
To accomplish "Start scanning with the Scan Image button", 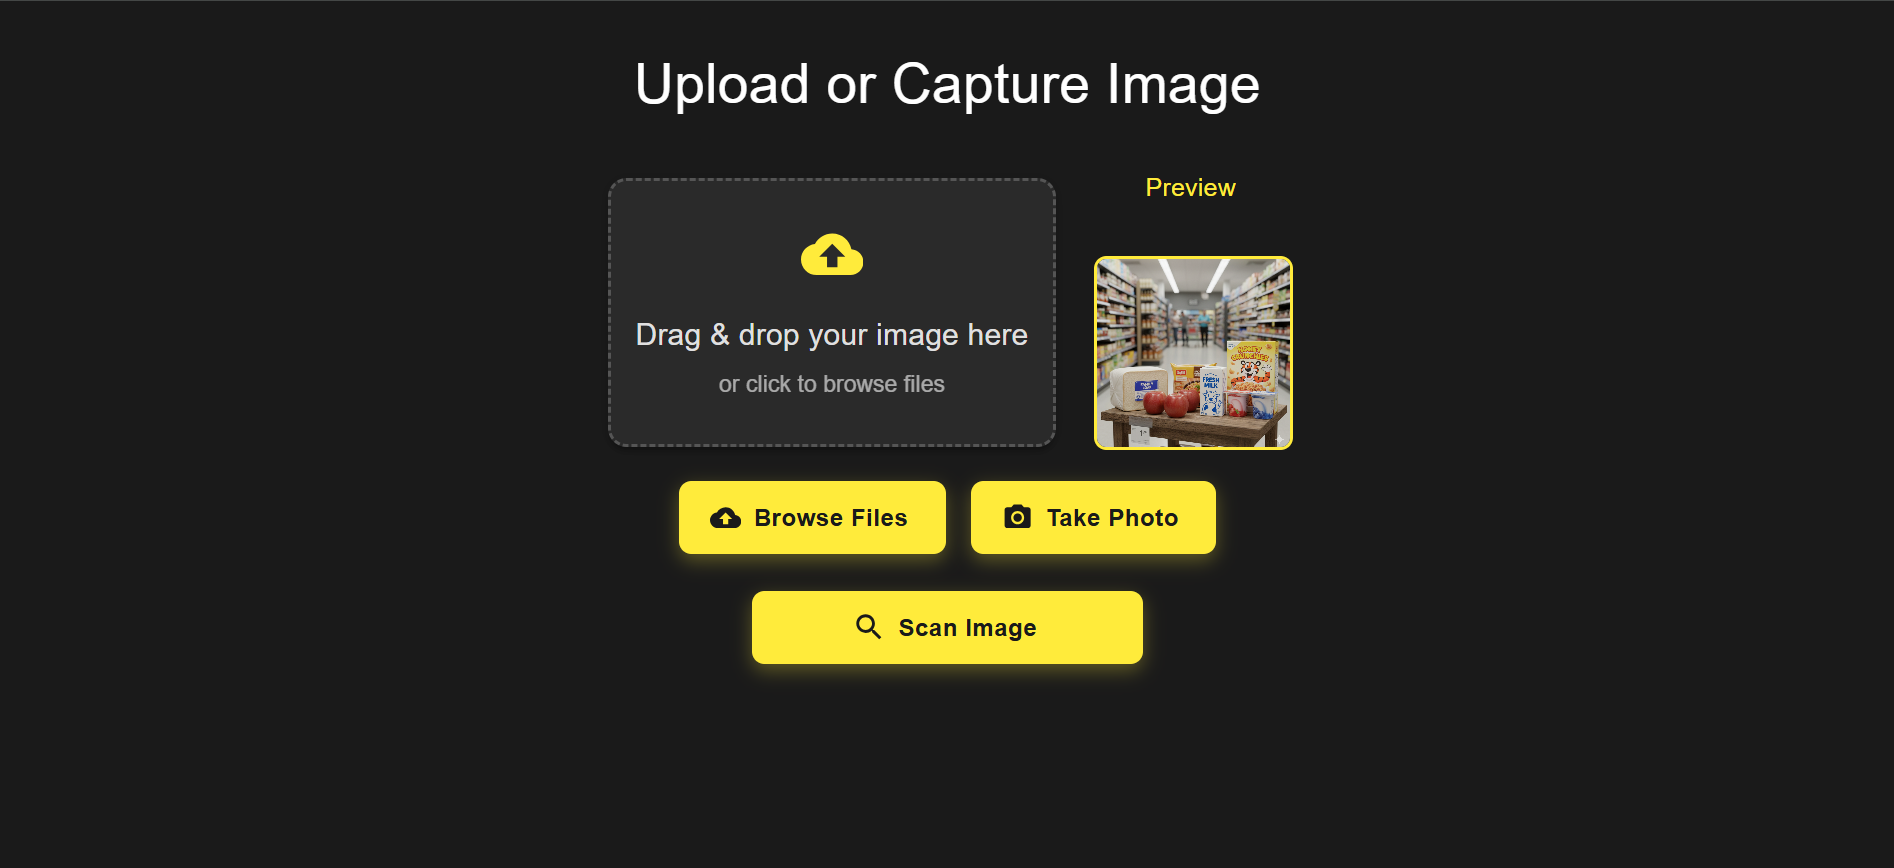I will click(947, 627).
